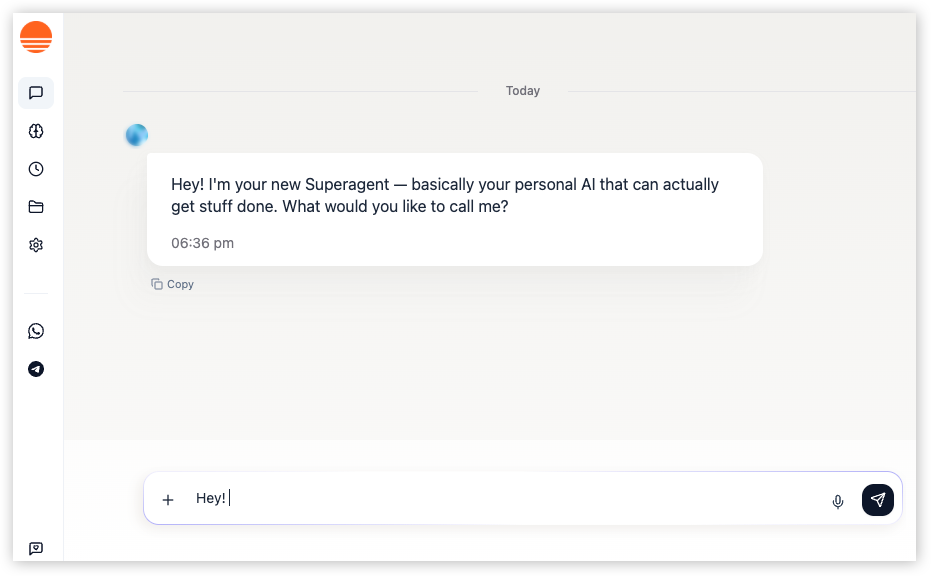
Task: Click the agent's blue avatar
Action: click(136, 134)
